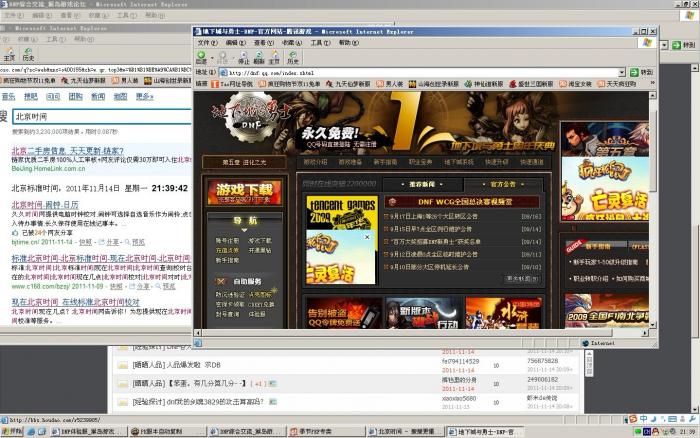
Task: Open 帮助(H) menu in DNF window
Action: (348, 43)
